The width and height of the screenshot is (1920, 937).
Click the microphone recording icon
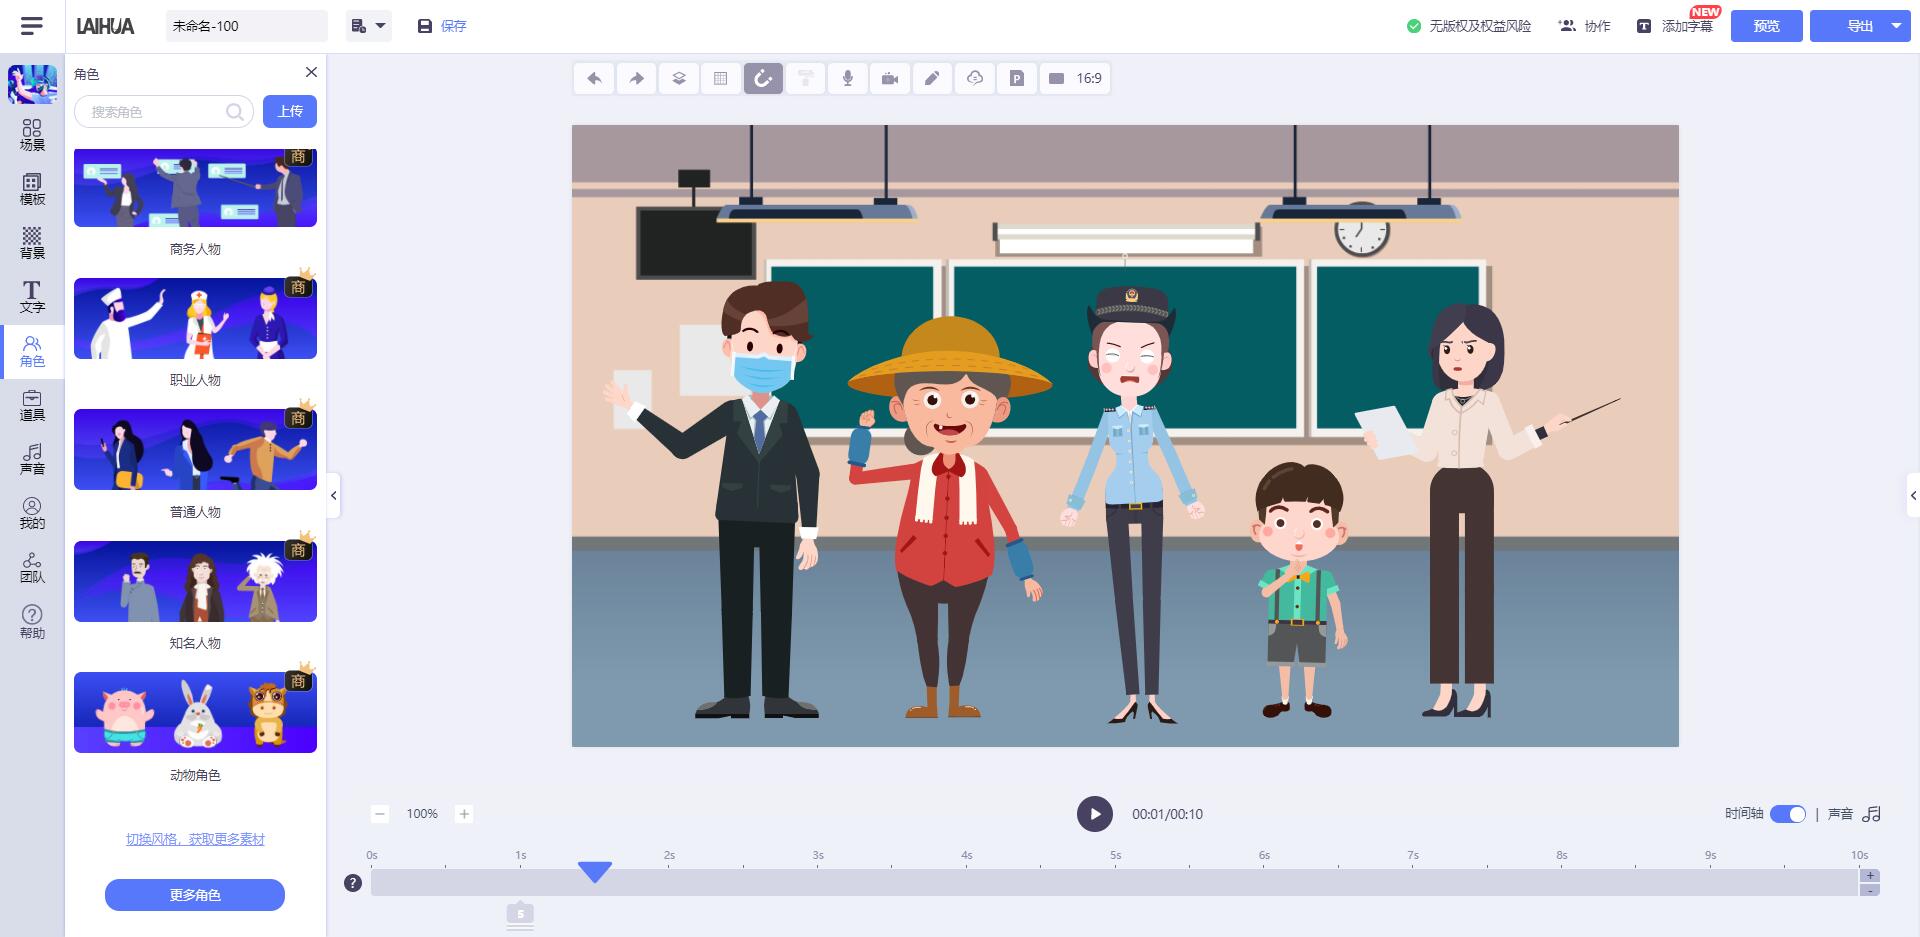click(848, 79)
